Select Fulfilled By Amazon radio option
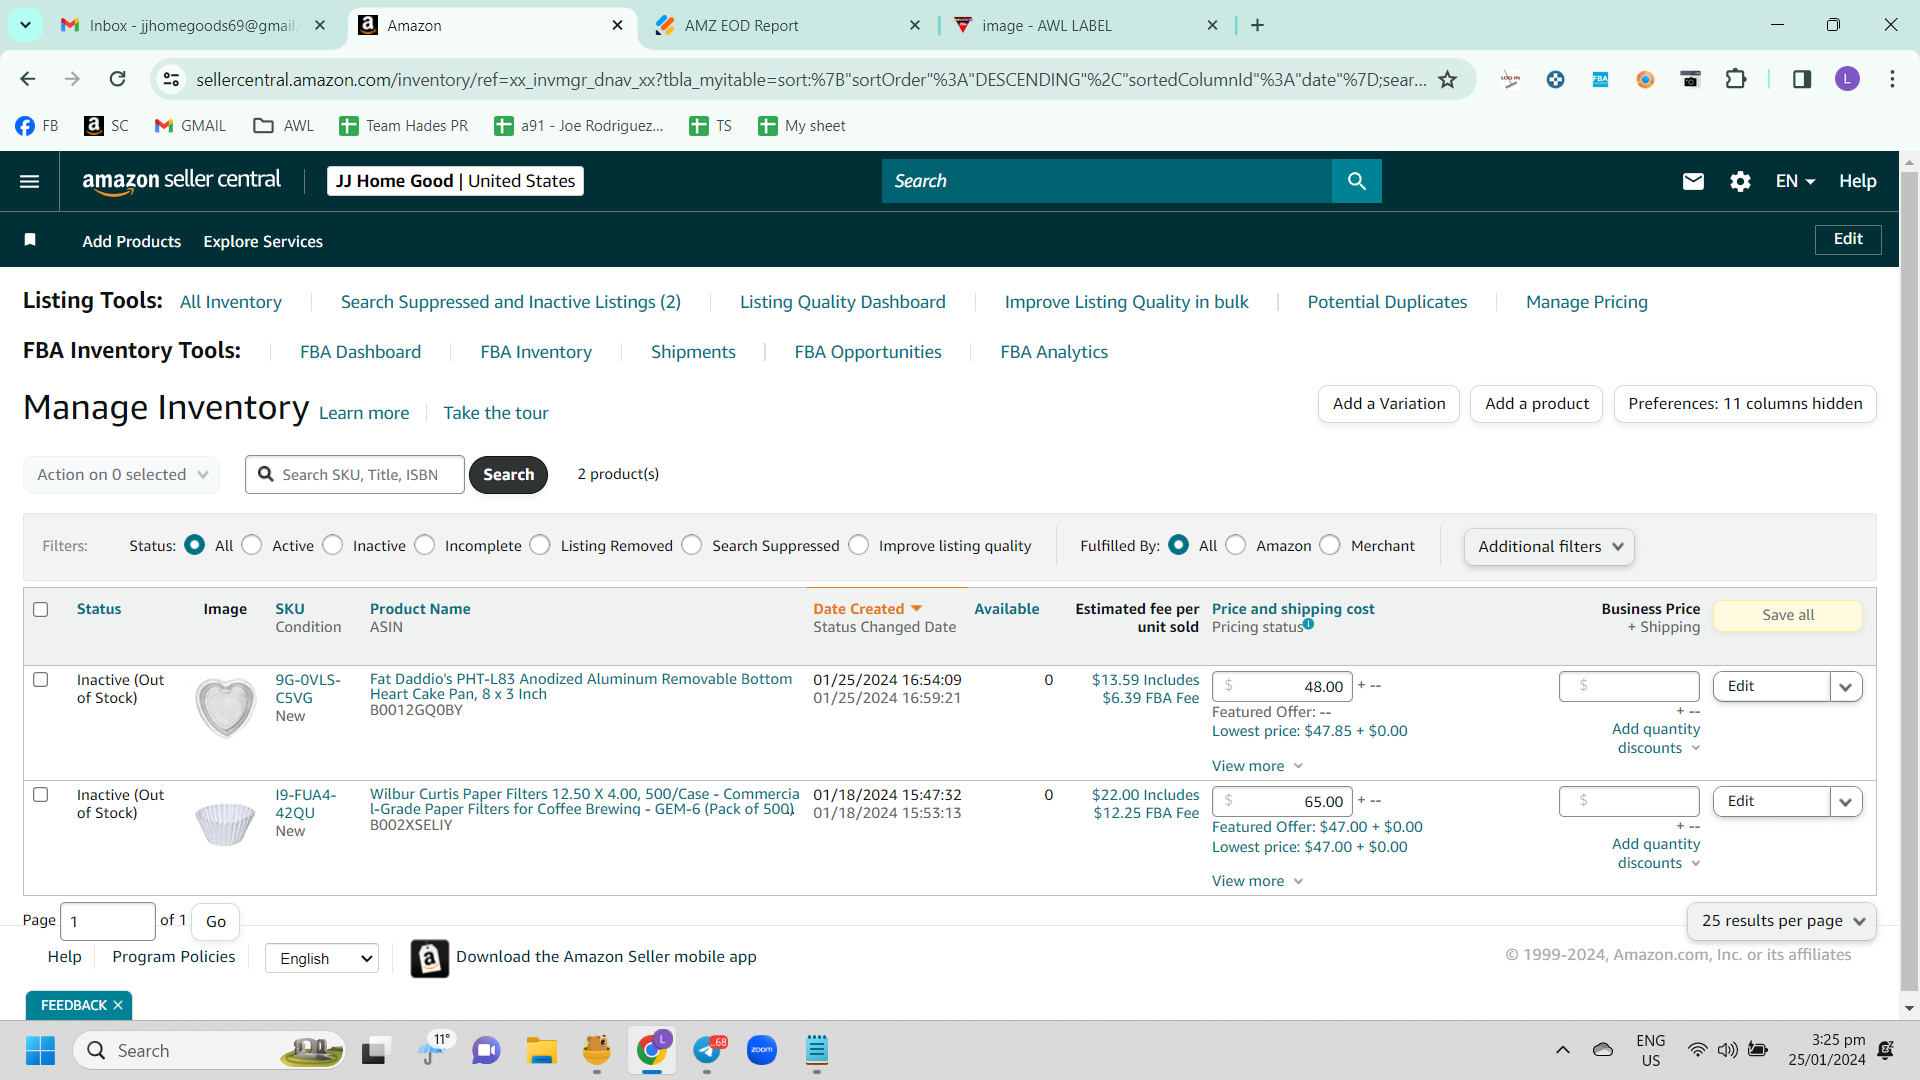 click(x=1236, y=545)
